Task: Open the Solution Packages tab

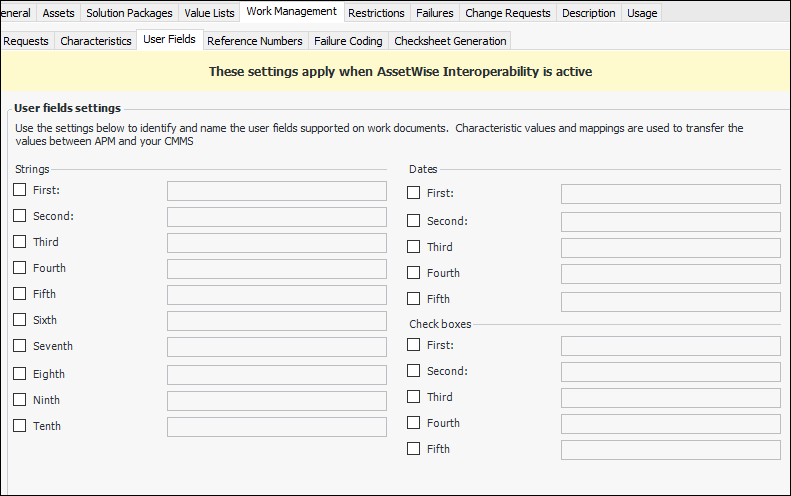Action: pos(129,13)
